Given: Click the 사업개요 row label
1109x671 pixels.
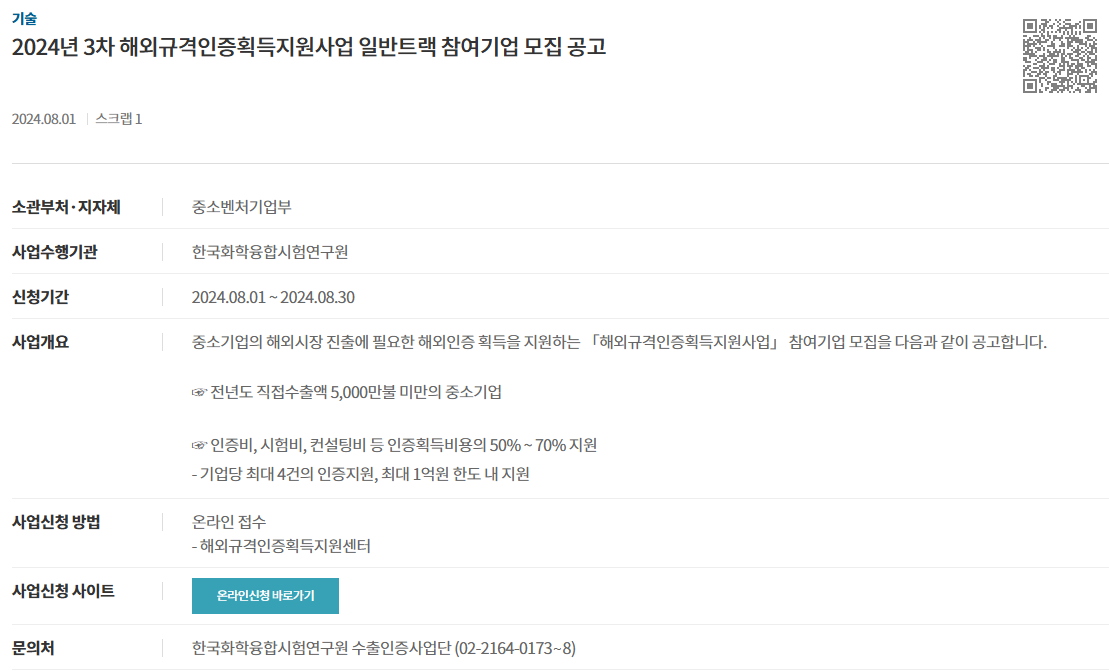Looking at the screenshot, I should click(40, 342).
